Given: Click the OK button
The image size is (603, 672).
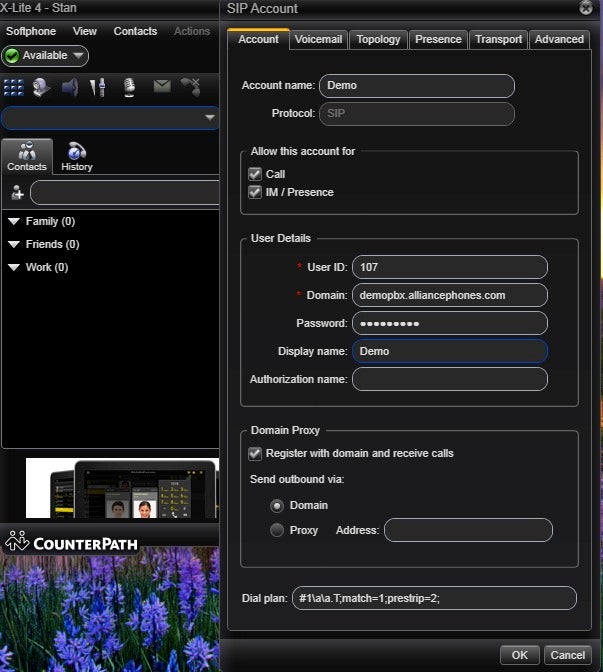Looking at the screenshot, I should (x=519, y=655).
